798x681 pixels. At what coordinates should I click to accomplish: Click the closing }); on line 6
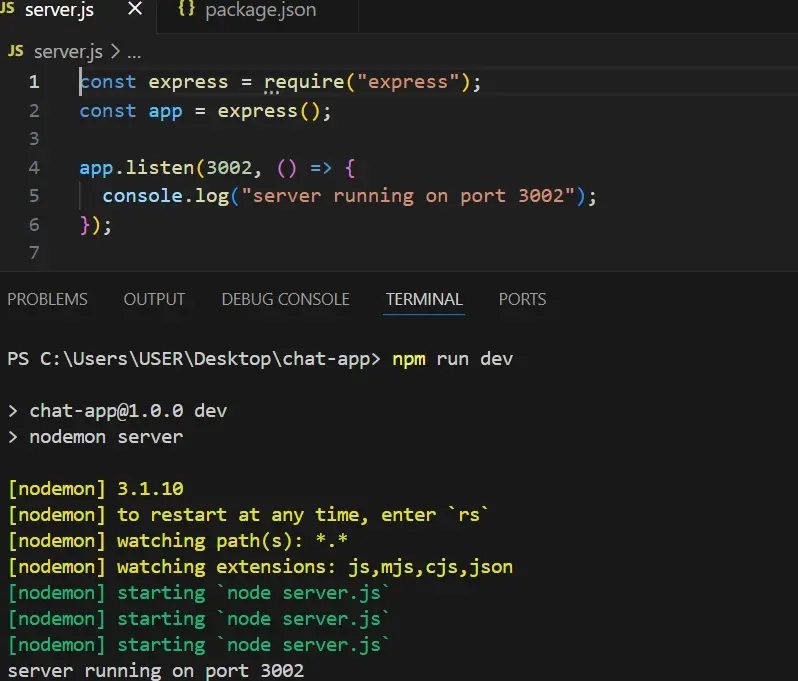96,225
